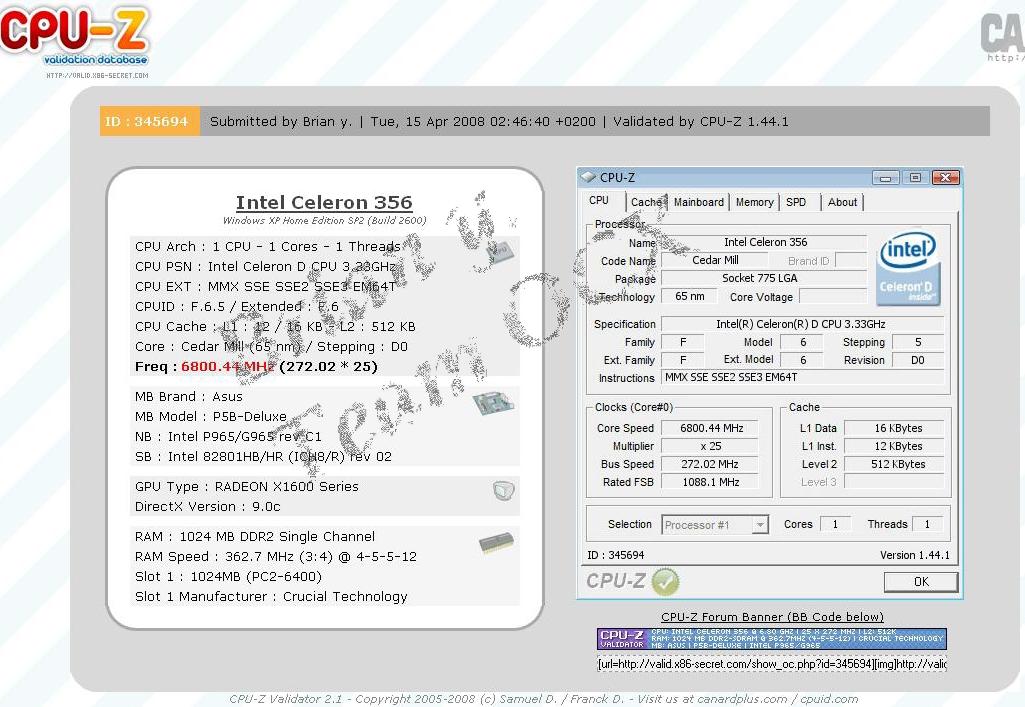Click the Stepping value 5
This screenshot has height=707, width=1025.
coord(918,342)
